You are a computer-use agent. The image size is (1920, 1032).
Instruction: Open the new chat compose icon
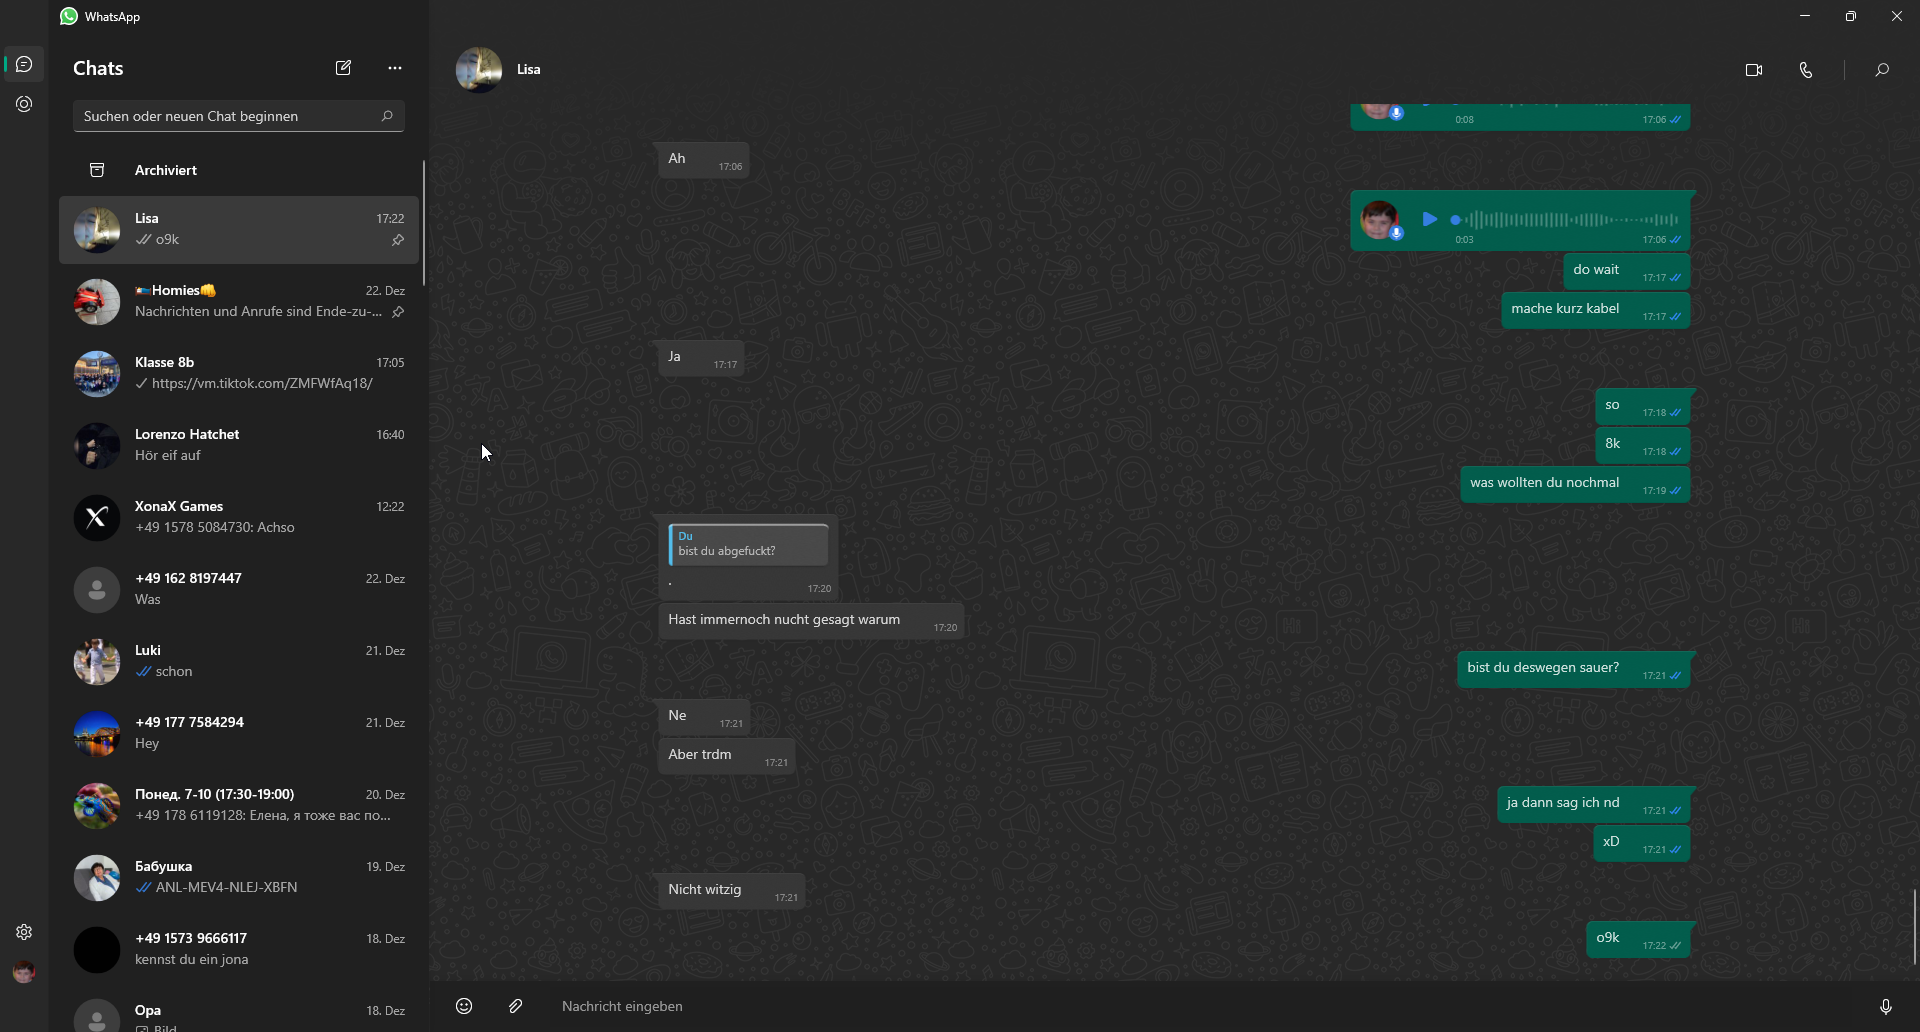coord(343,68)
